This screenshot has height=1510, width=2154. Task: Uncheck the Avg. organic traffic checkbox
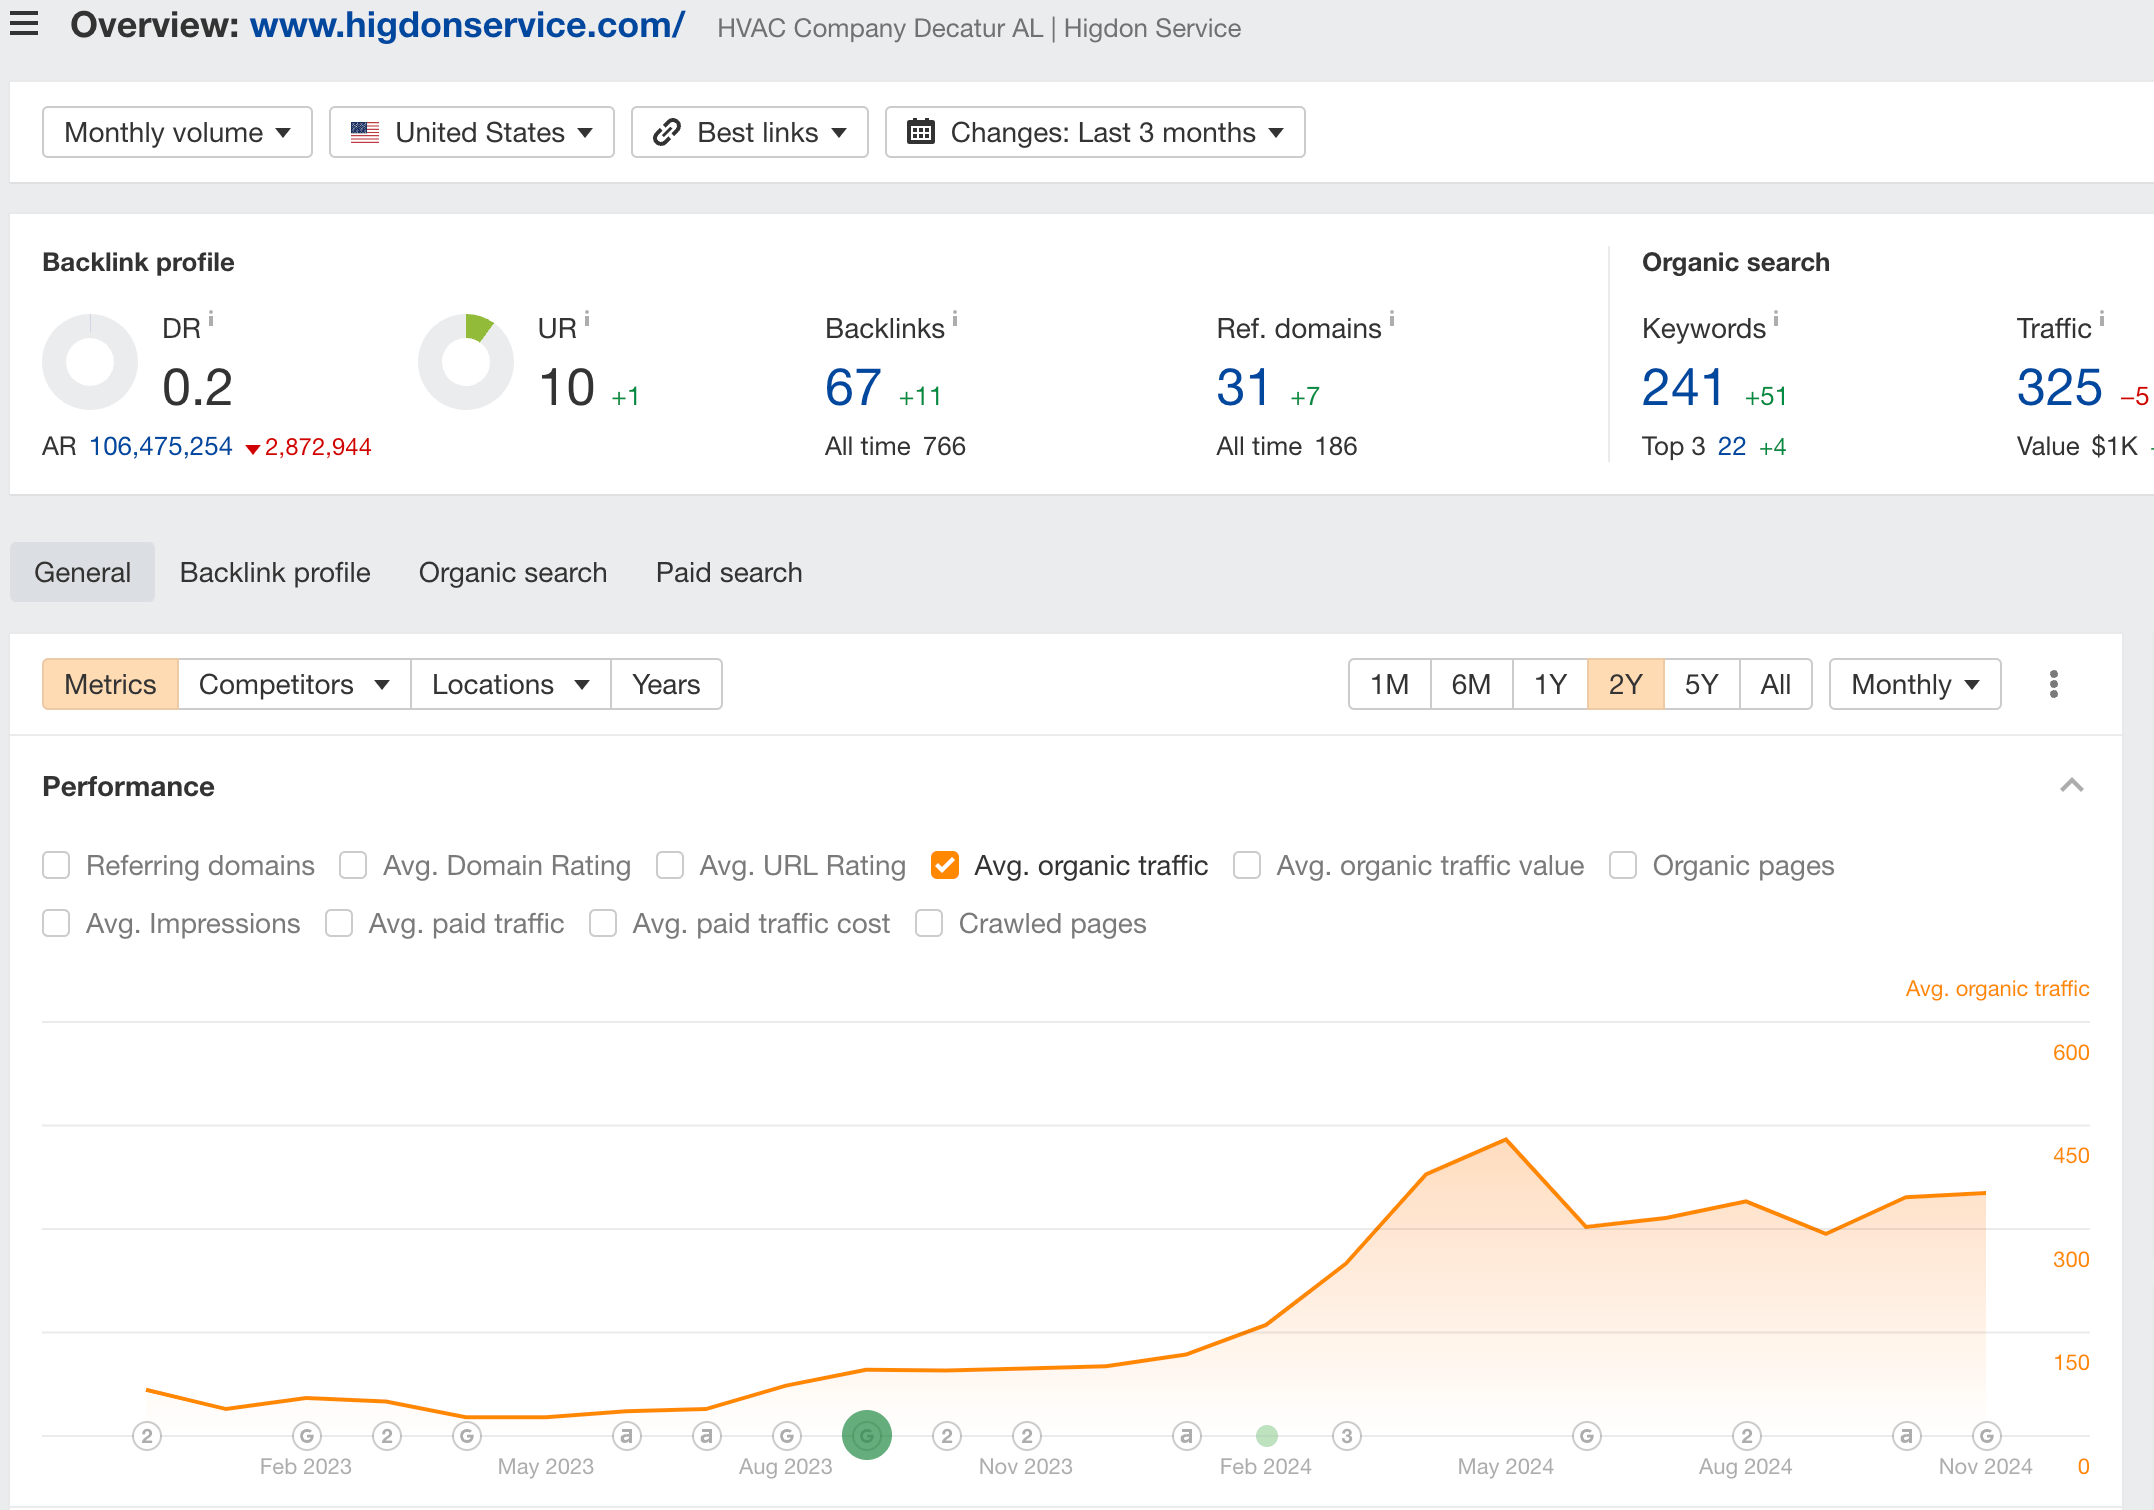click(945, 865)
